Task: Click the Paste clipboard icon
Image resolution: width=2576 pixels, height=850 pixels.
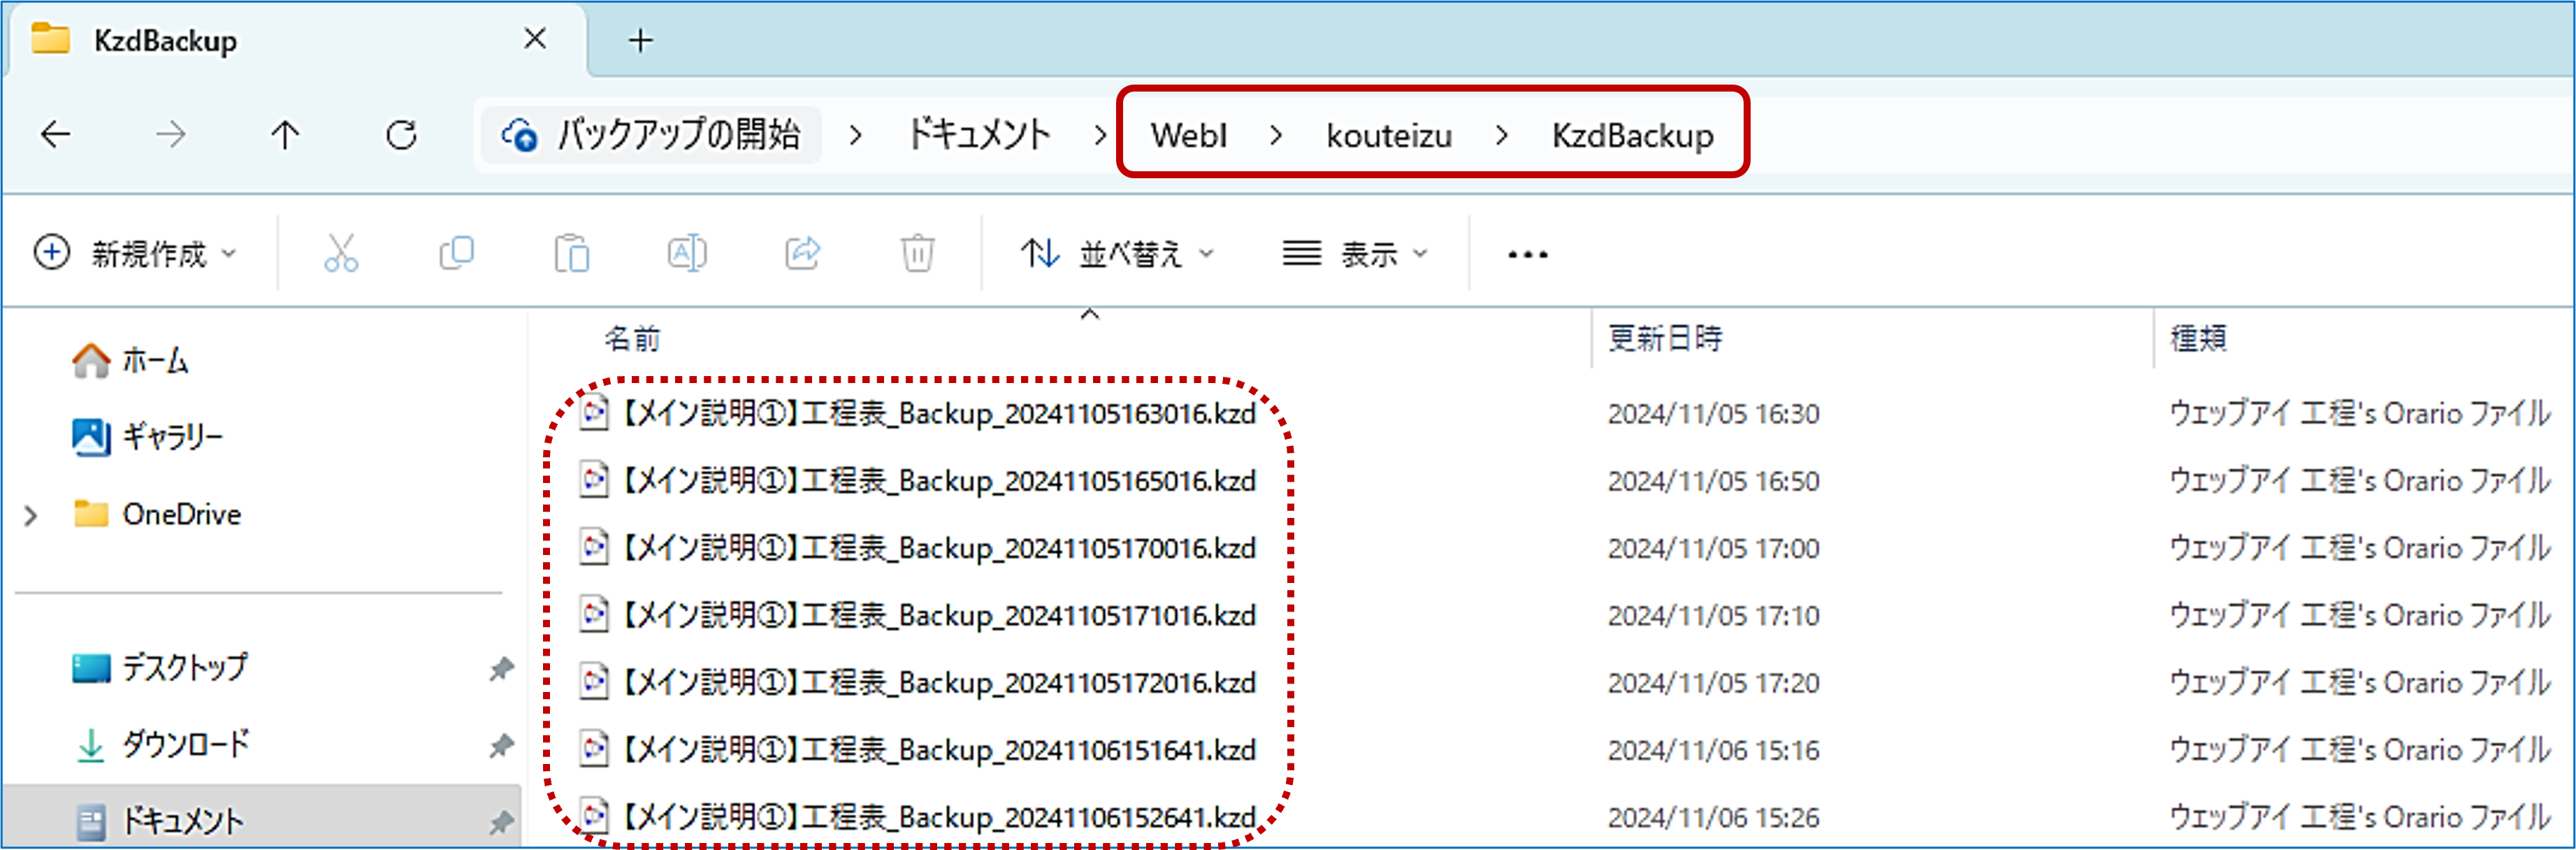Action: tap(572, 254)
